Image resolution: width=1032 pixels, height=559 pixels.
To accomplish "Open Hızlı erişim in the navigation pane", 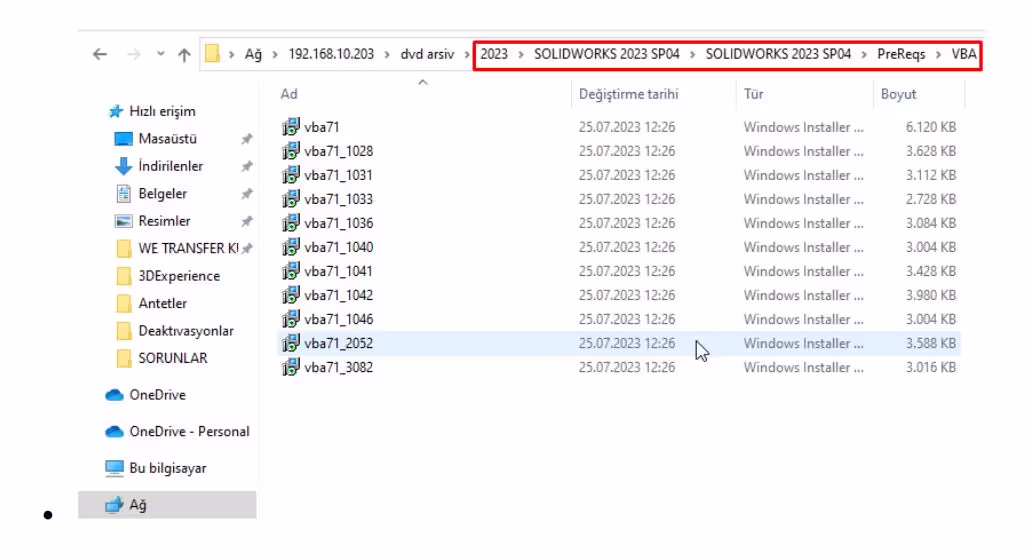I will click(162, 111).
